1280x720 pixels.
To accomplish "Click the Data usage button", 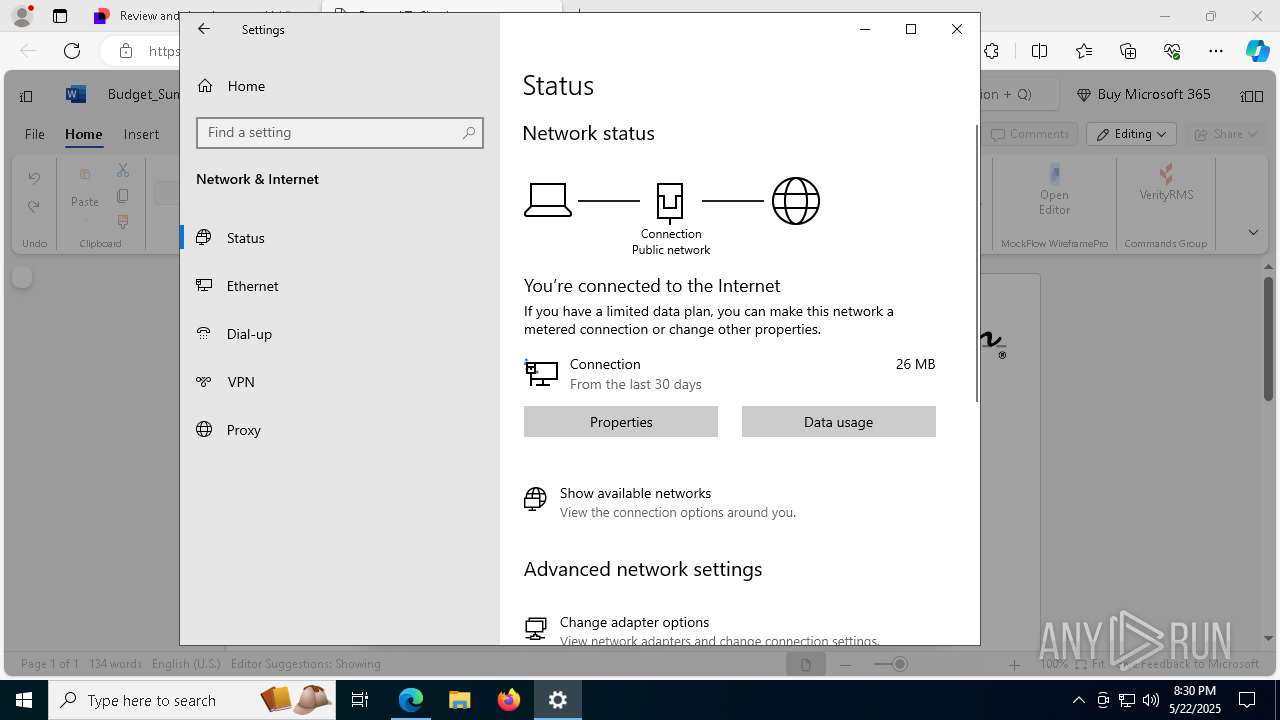I will (839, 422).
